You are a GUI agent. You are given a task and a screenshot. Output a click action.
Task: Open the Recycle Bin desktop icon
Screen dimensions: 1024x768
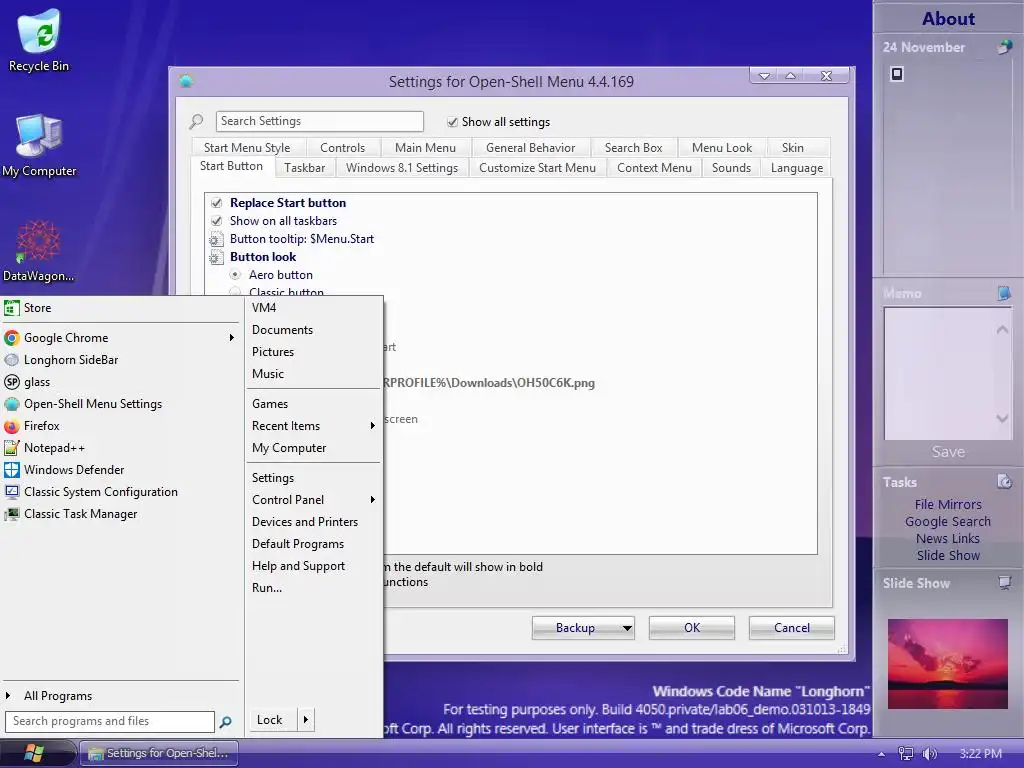coord(39,40)
